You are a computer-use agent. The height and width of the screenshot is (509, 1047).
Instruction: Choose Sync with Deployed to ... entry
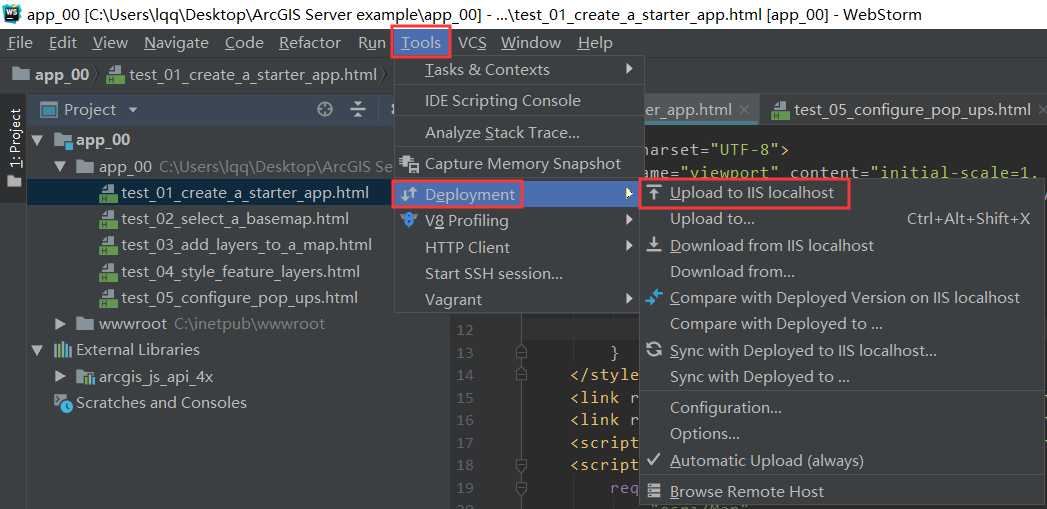coord(841,377)
